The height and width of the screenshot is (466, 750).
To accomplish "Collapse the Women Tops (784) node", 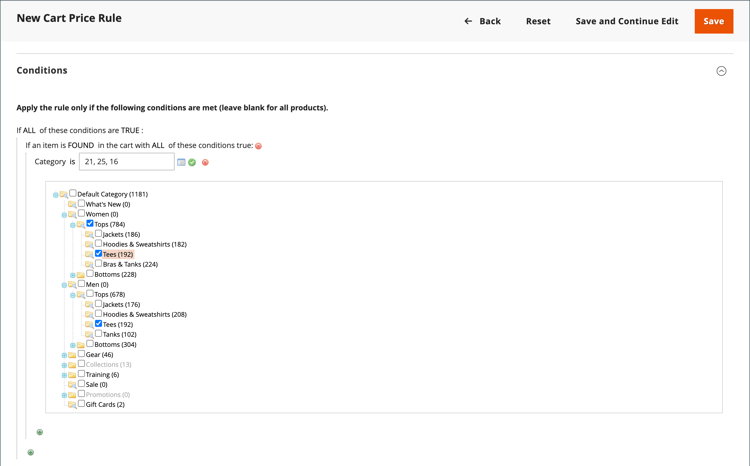I will [x=73, y=225].
